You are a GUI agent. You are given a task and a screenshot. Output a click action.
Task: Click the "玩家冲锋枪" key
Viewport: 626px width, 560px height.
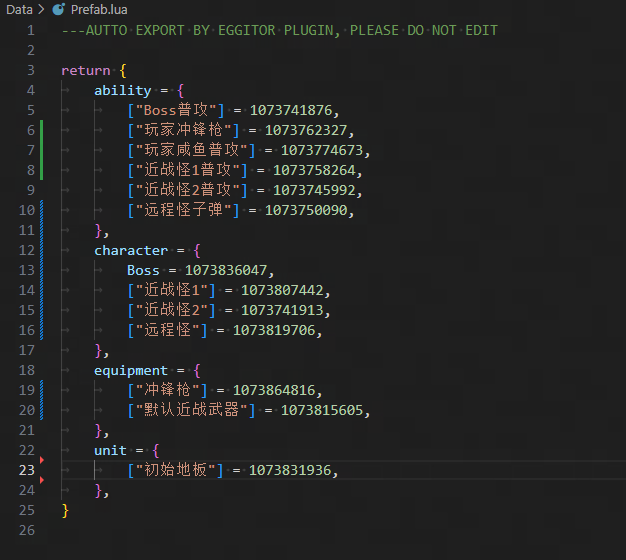pyautogui.click(x=183, y=130)
